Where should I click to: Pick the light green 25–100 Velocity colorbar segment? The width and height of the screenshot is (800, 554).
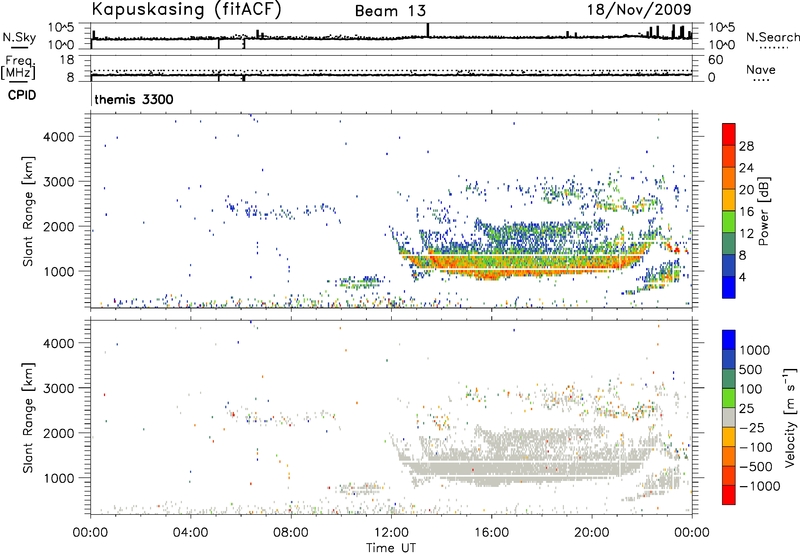[729, 398]
